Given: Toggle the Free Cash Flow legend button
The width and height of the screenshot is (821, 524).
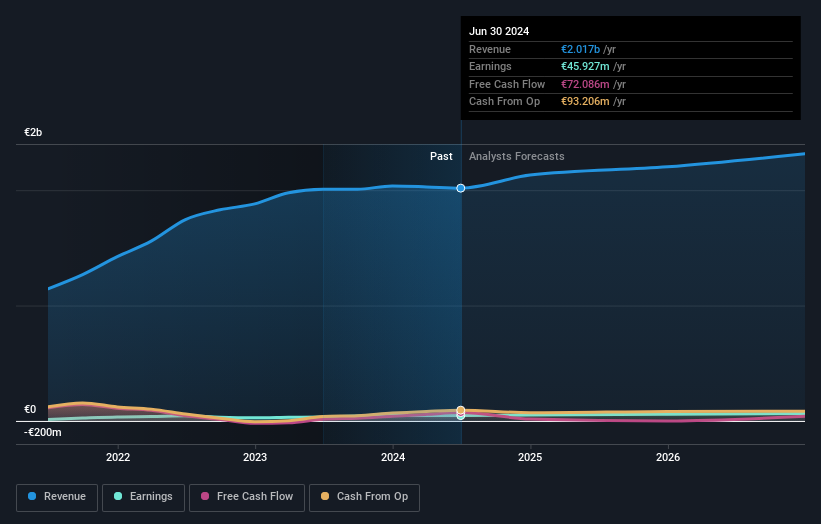Looking at the screenshot, I should coord(247,497).
